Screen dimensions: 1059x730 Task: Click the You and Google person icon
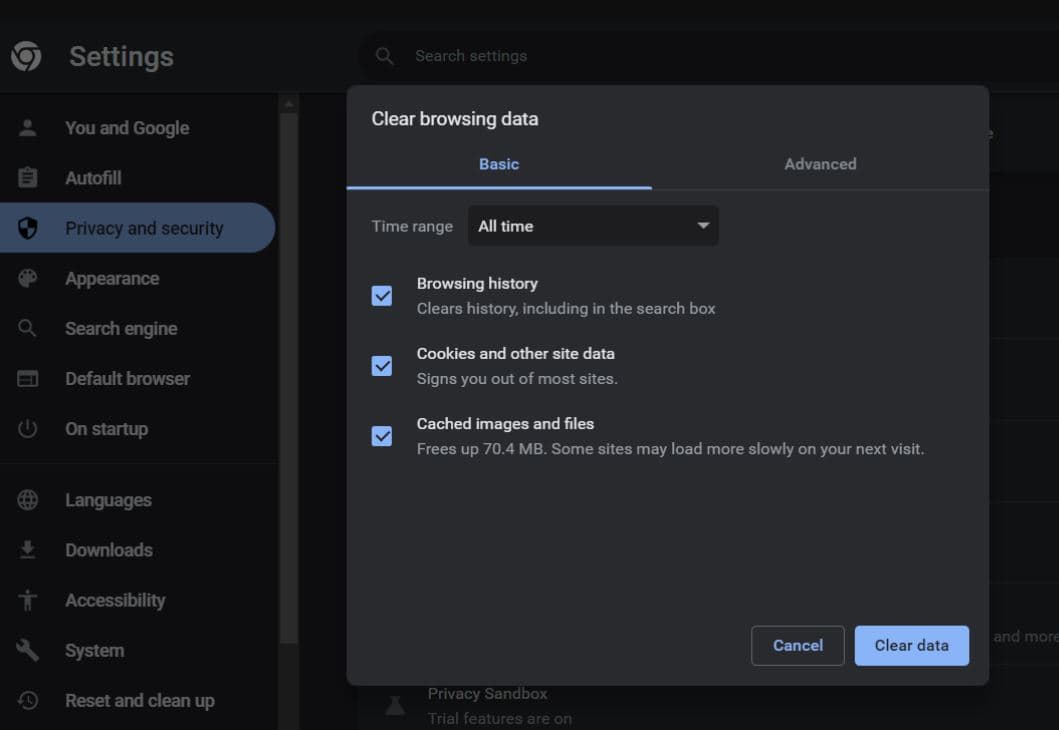point(28,128)
